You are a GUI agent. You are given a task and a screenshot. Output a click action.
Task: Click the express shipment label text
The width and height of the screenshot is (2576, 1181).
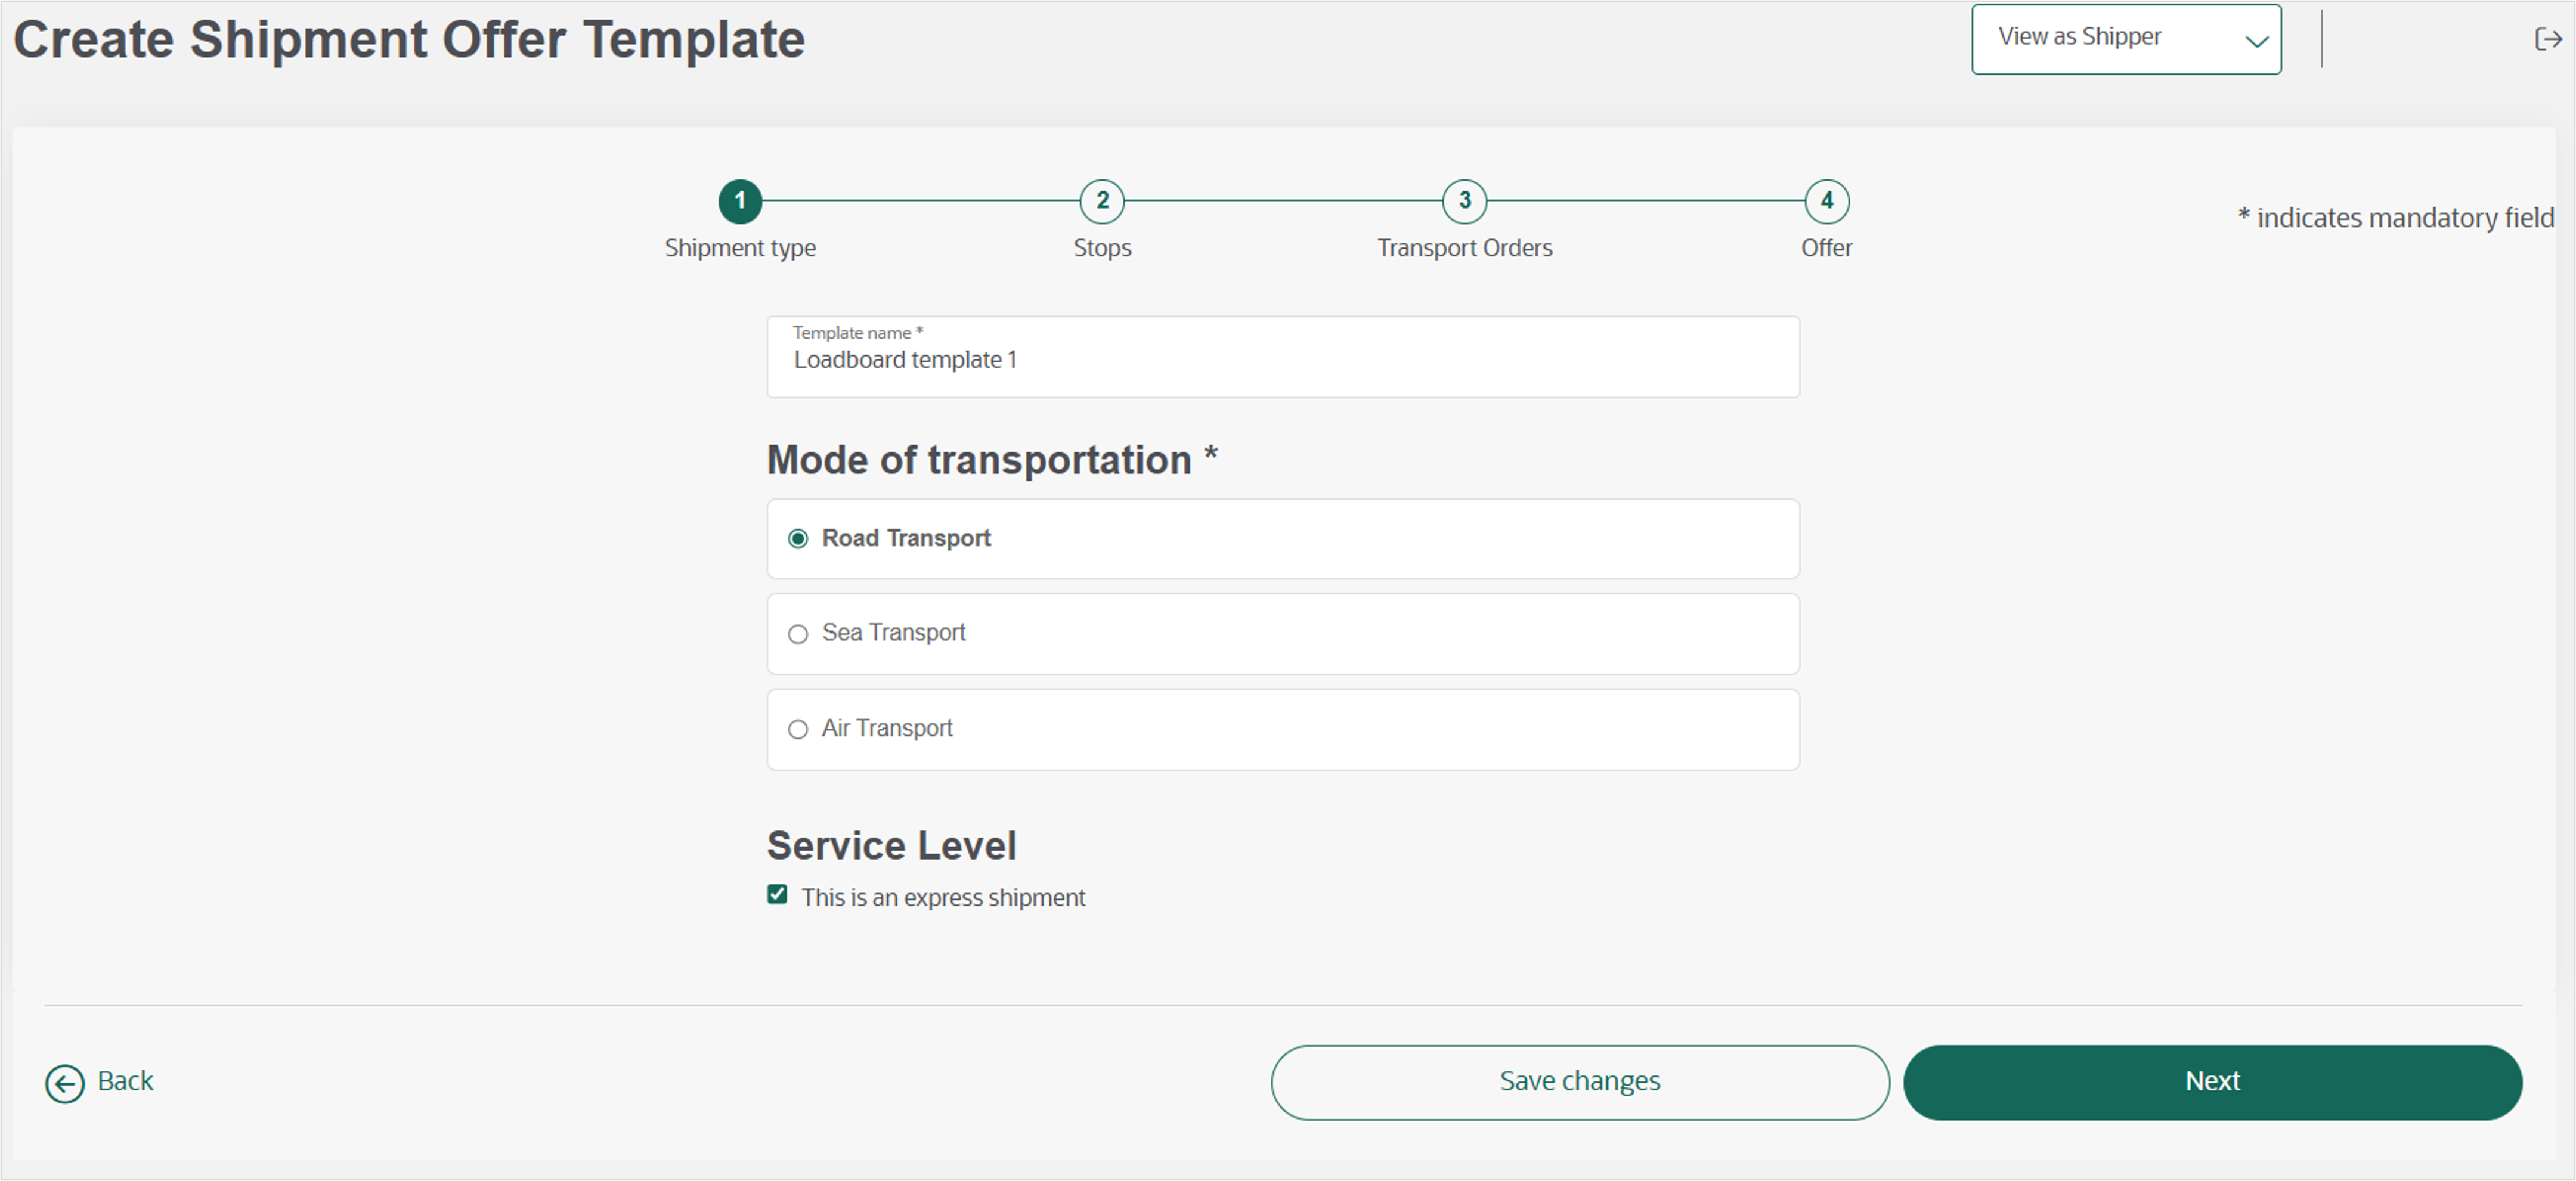(943, 898)
